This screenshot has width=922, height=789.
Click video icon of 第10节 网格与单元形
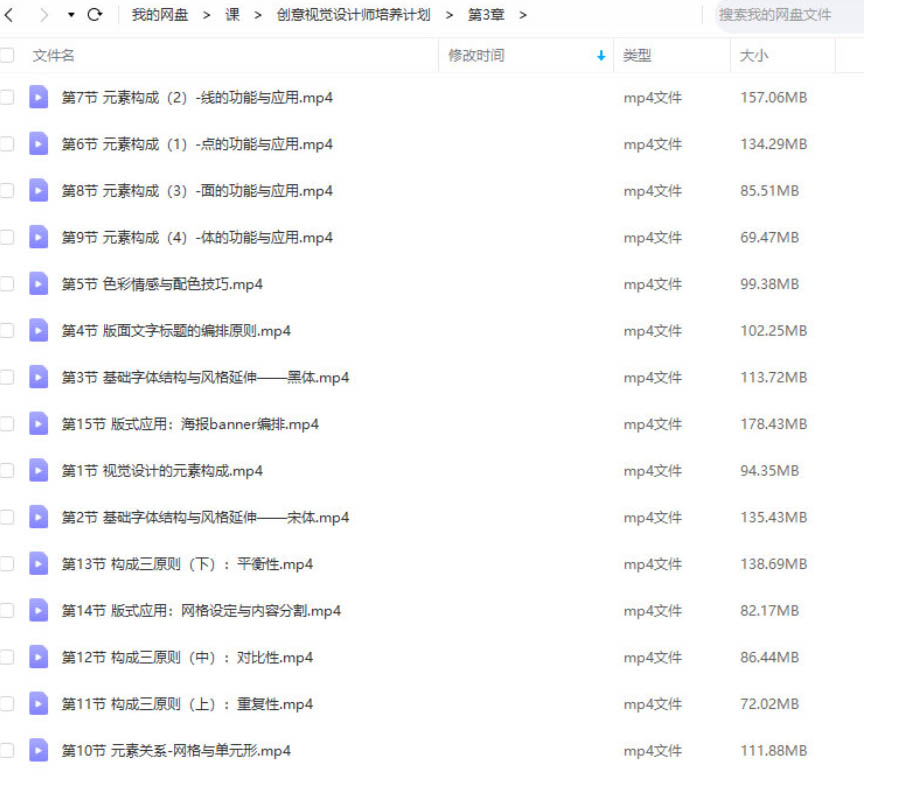click(x=38, y=750)
